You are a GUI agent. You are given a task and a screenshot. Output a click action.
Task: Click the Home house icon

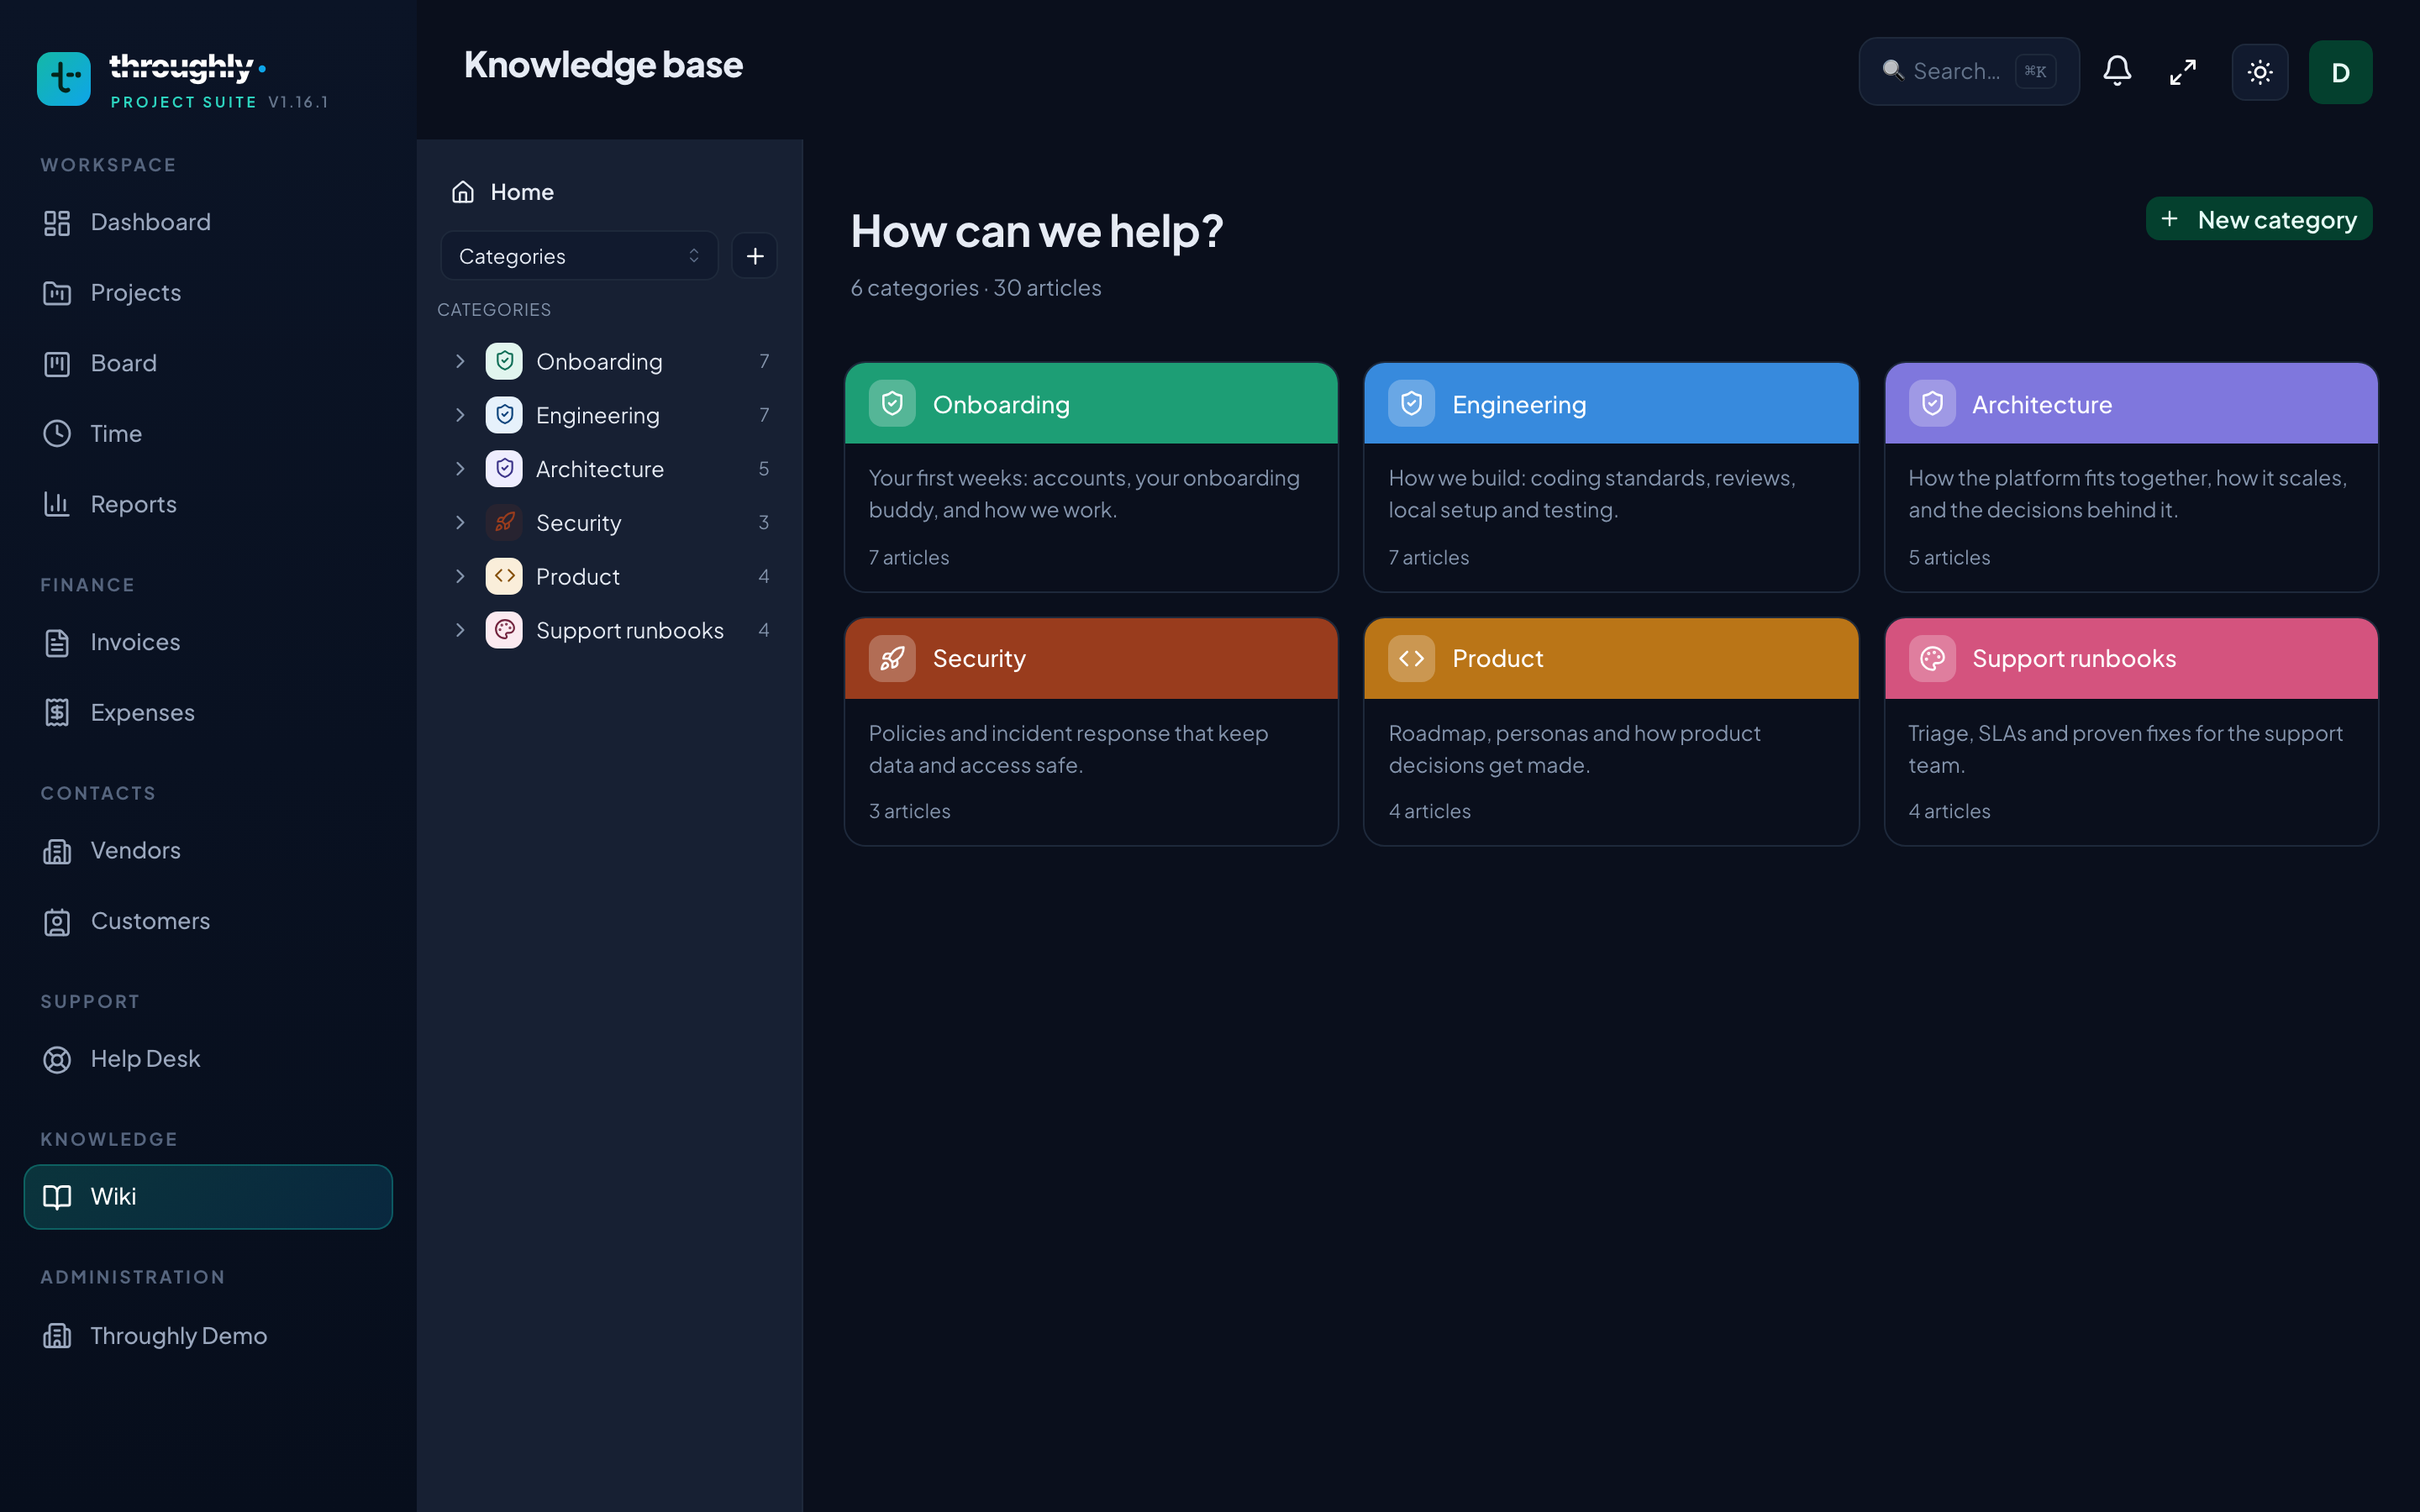pos(463,192)
